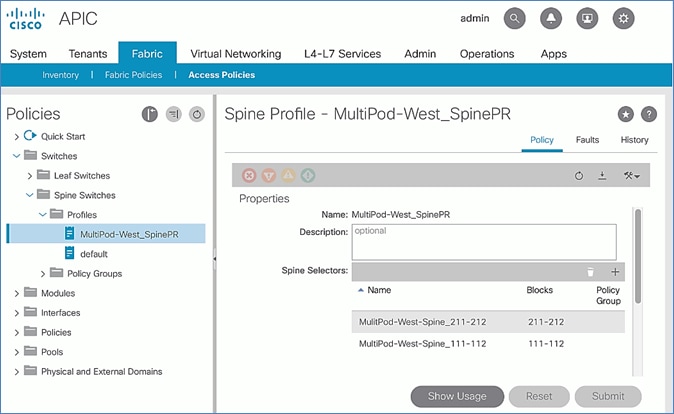Open the Virtual Networking menu

point(236,54)
